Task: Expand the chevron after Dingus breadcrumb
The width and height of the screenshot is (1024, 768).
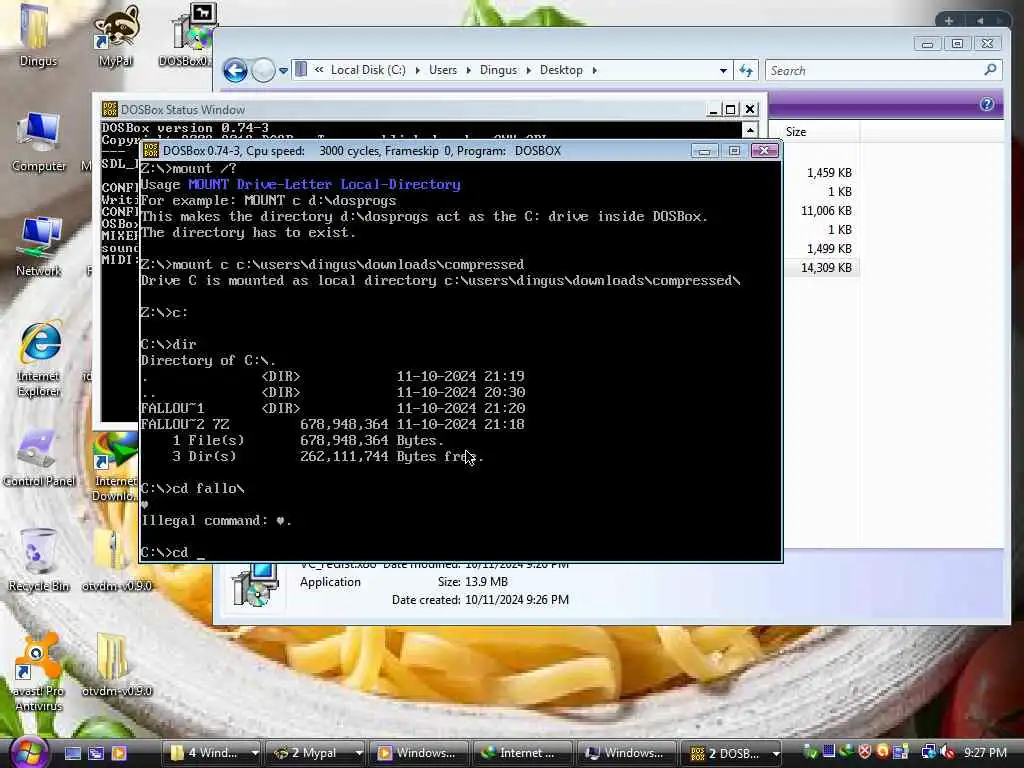Action: coord(528,71)
